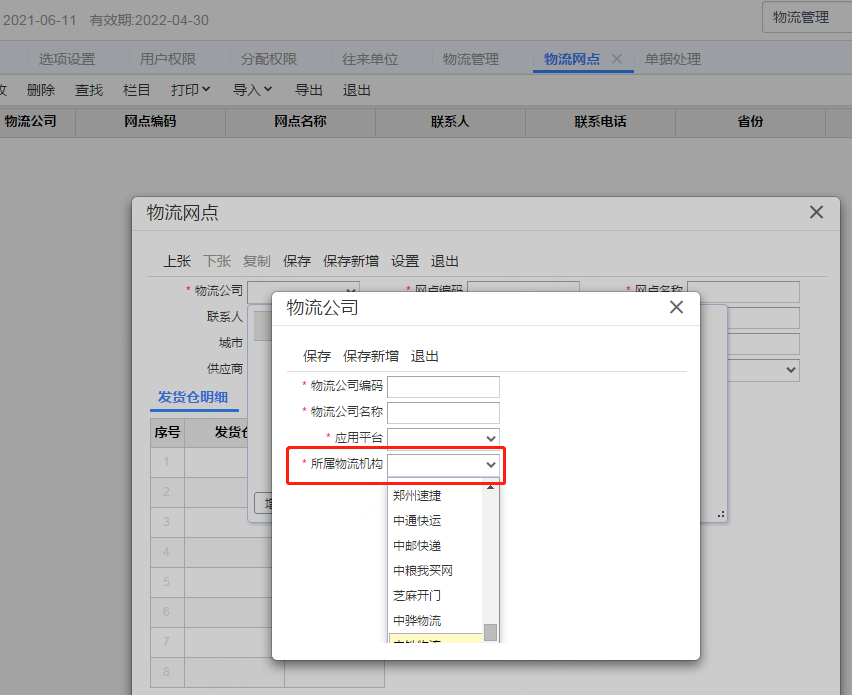Close the 物流网点 tab
Viewport: 852px width, 695px height.
(617, 59)
